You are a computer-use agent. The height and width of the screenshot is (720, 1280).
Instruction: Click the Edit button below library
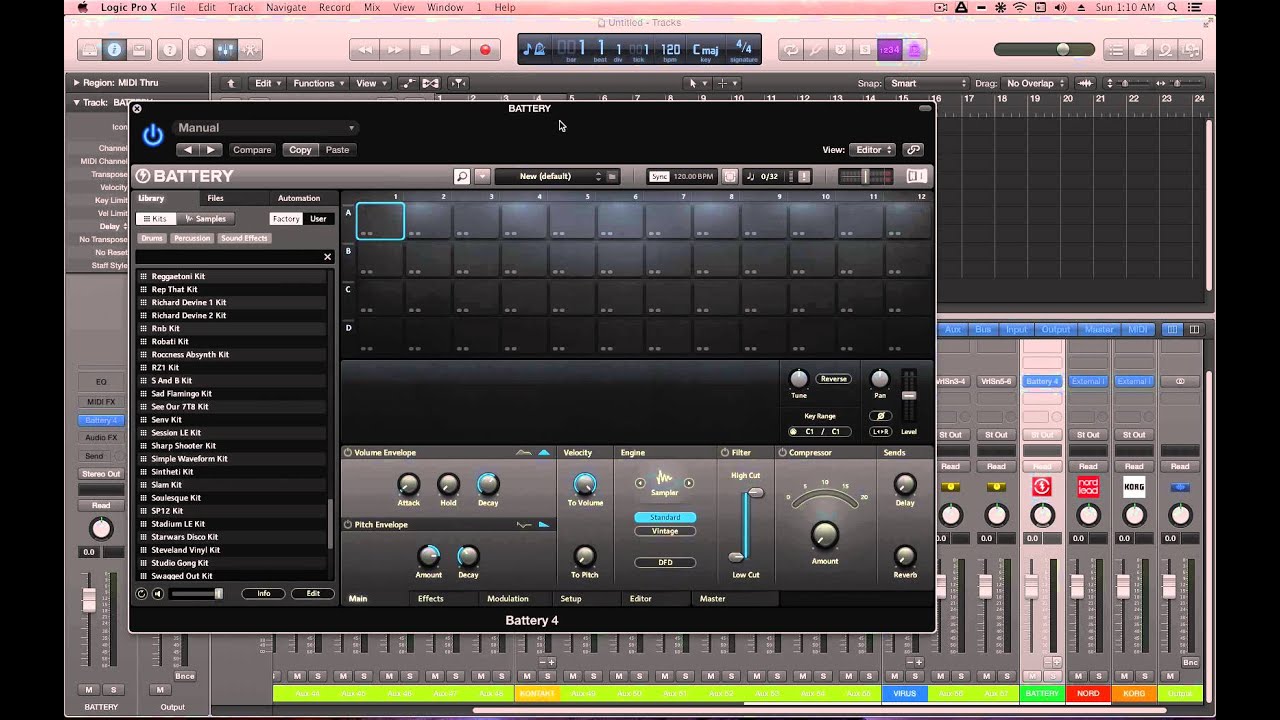click(x=313, y=594)
